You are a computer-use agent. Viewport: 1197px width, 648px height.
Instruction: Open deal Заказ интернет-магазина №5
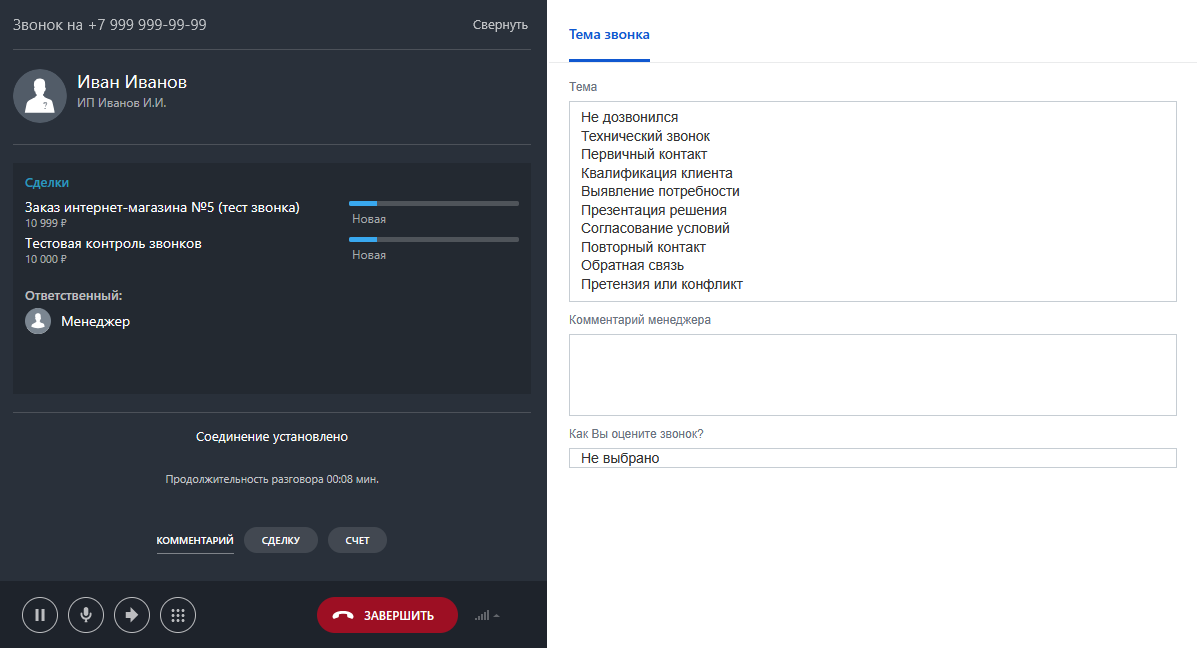(x=162, y=208)
